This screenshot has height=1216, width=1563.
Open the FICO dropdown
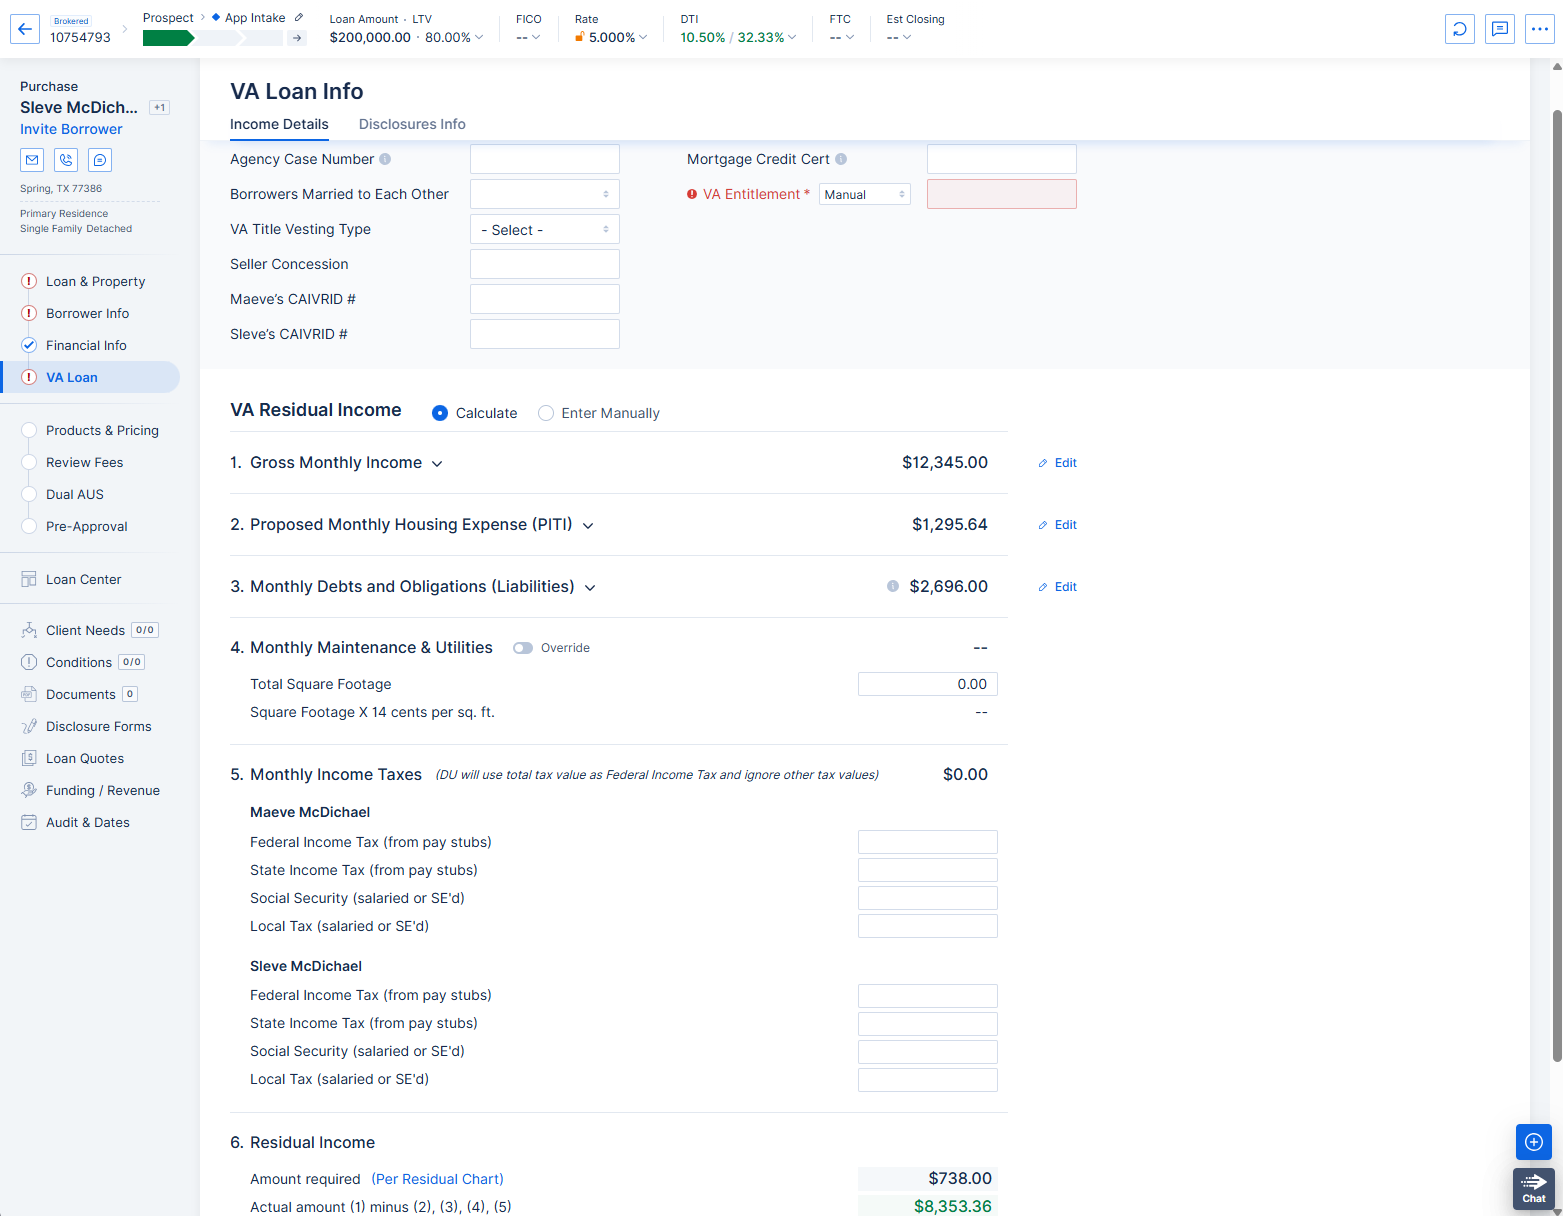coord(528,37)
